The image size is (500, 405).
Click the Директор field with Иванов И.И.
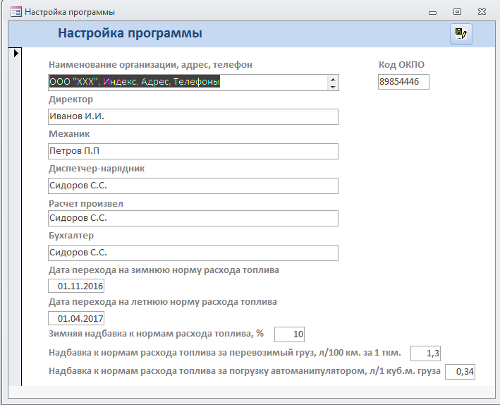(193, 117)
